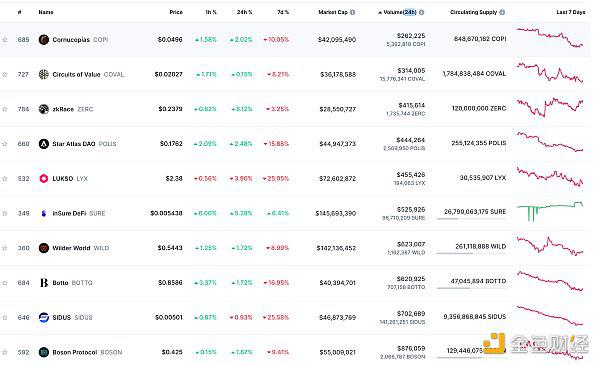Sort table by Price column header

click(176, 12)
